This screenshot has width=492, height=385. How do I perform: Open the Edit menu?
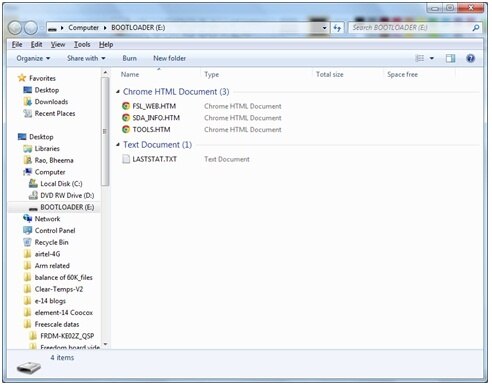(x=36, y=44)
